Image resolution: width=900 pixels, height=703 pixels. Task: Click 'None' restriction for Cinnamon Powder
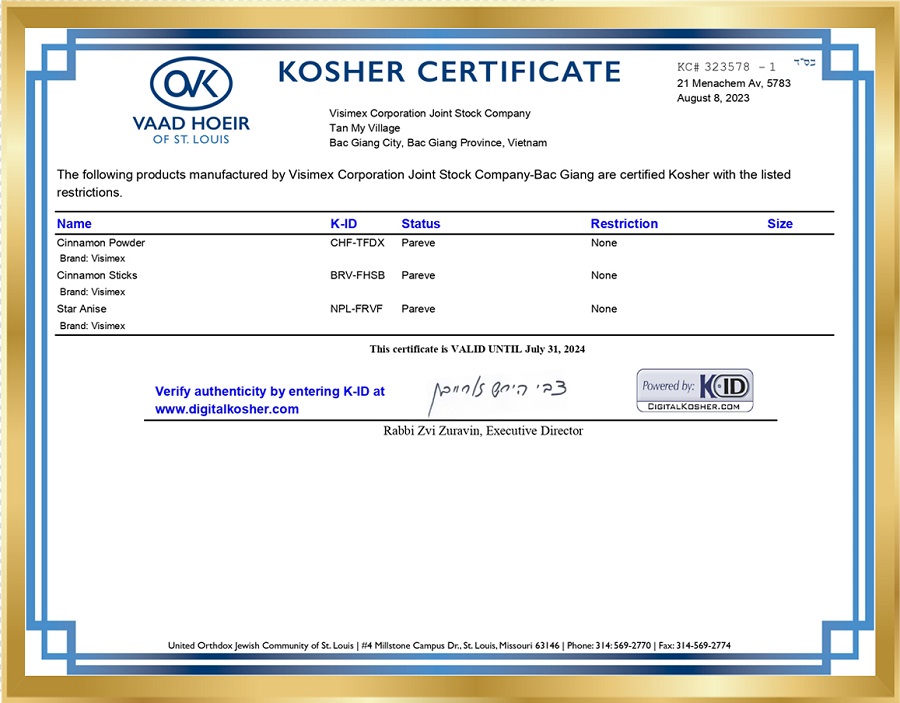click(x=604, y=243)
